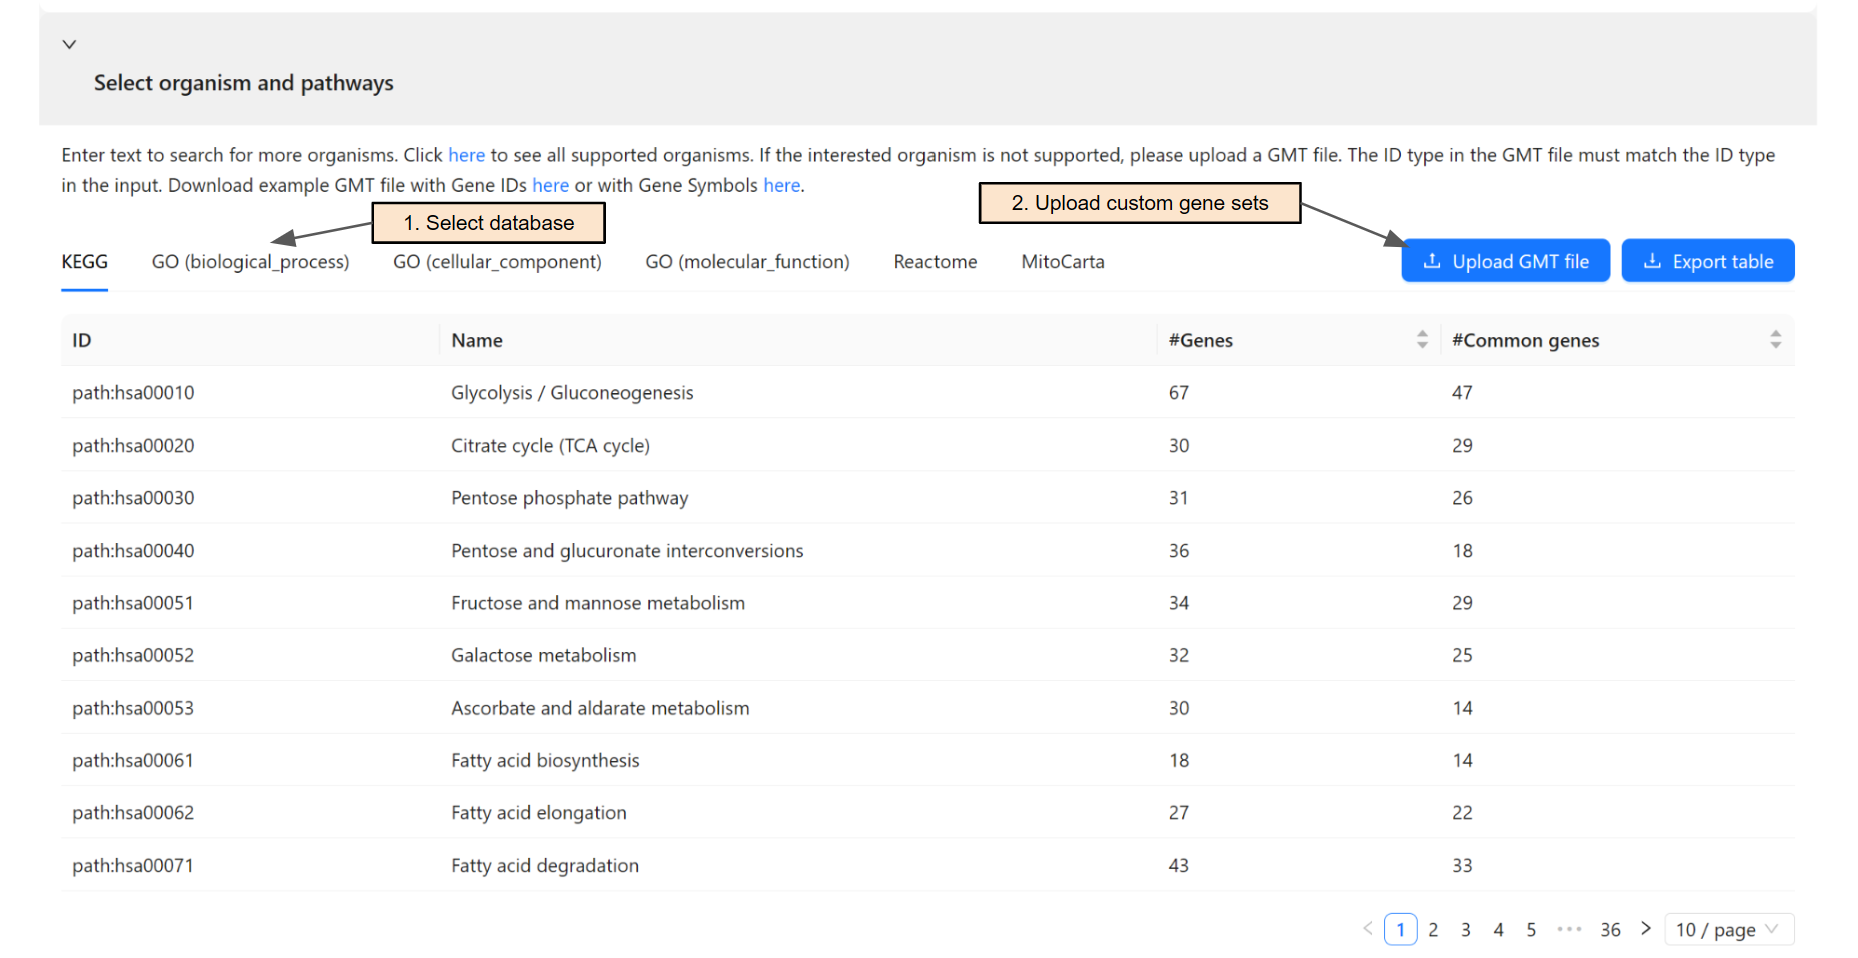Sort table by #Common genes column

[1775, 340]
